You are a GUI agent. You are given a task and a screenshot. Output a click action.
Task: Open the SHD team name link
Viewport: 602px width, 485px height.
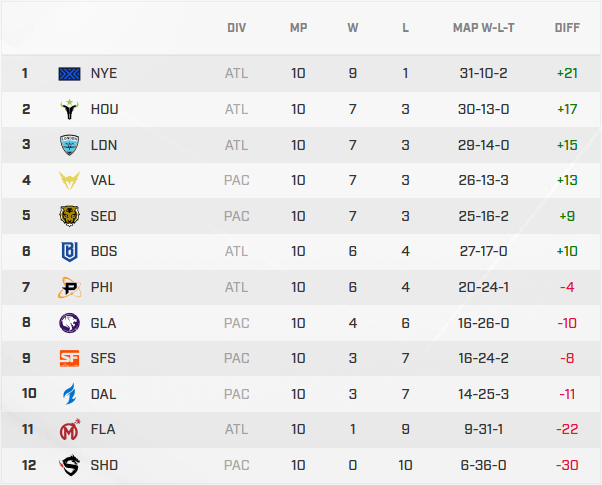pos(103,465)
